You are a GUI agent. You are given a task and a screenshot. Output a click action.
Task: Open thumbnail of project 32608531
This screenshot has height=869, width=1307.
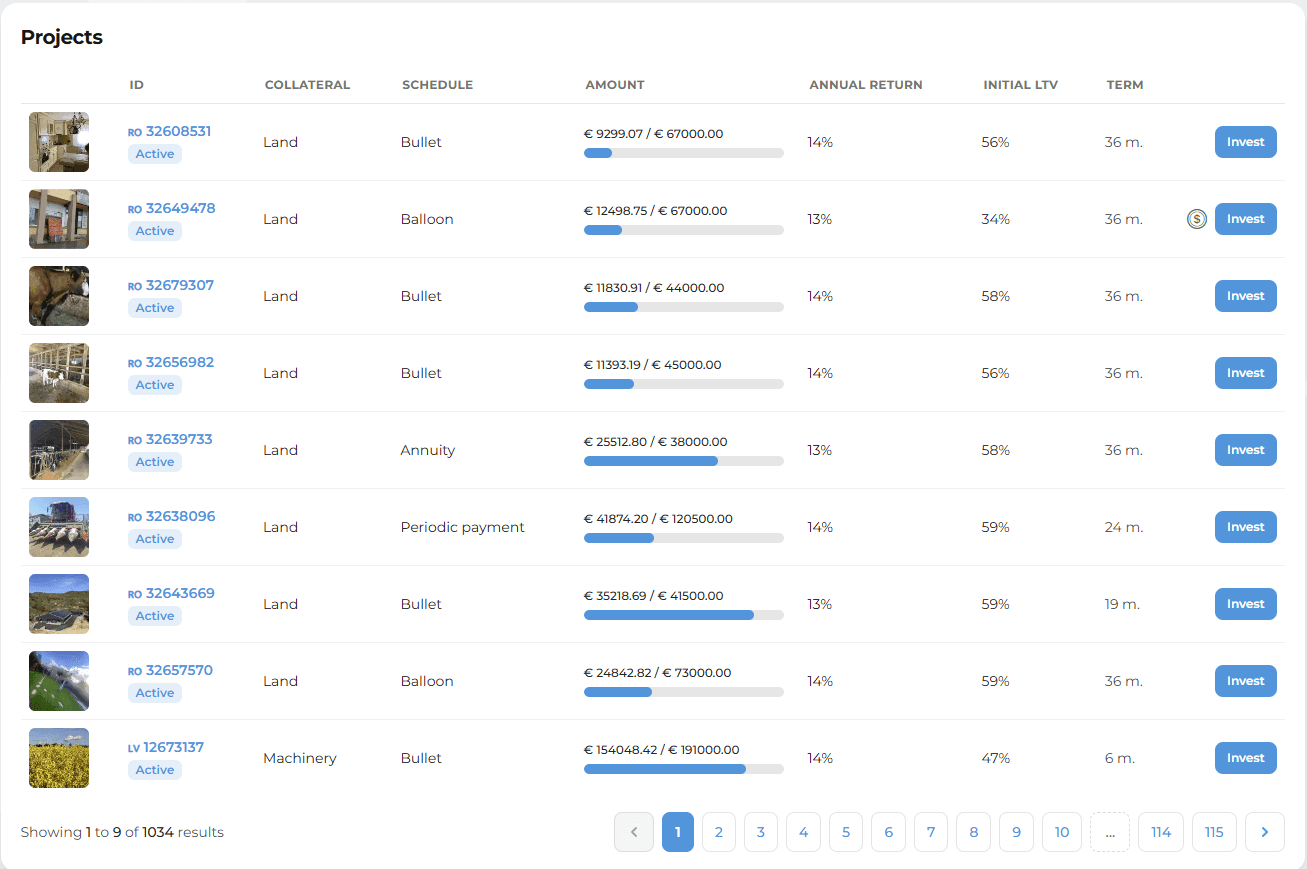[x=59, y=142]
